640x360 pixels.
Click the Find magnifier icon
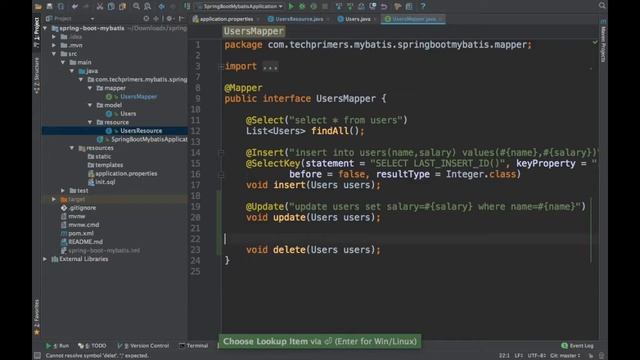[x=136, y=6]
